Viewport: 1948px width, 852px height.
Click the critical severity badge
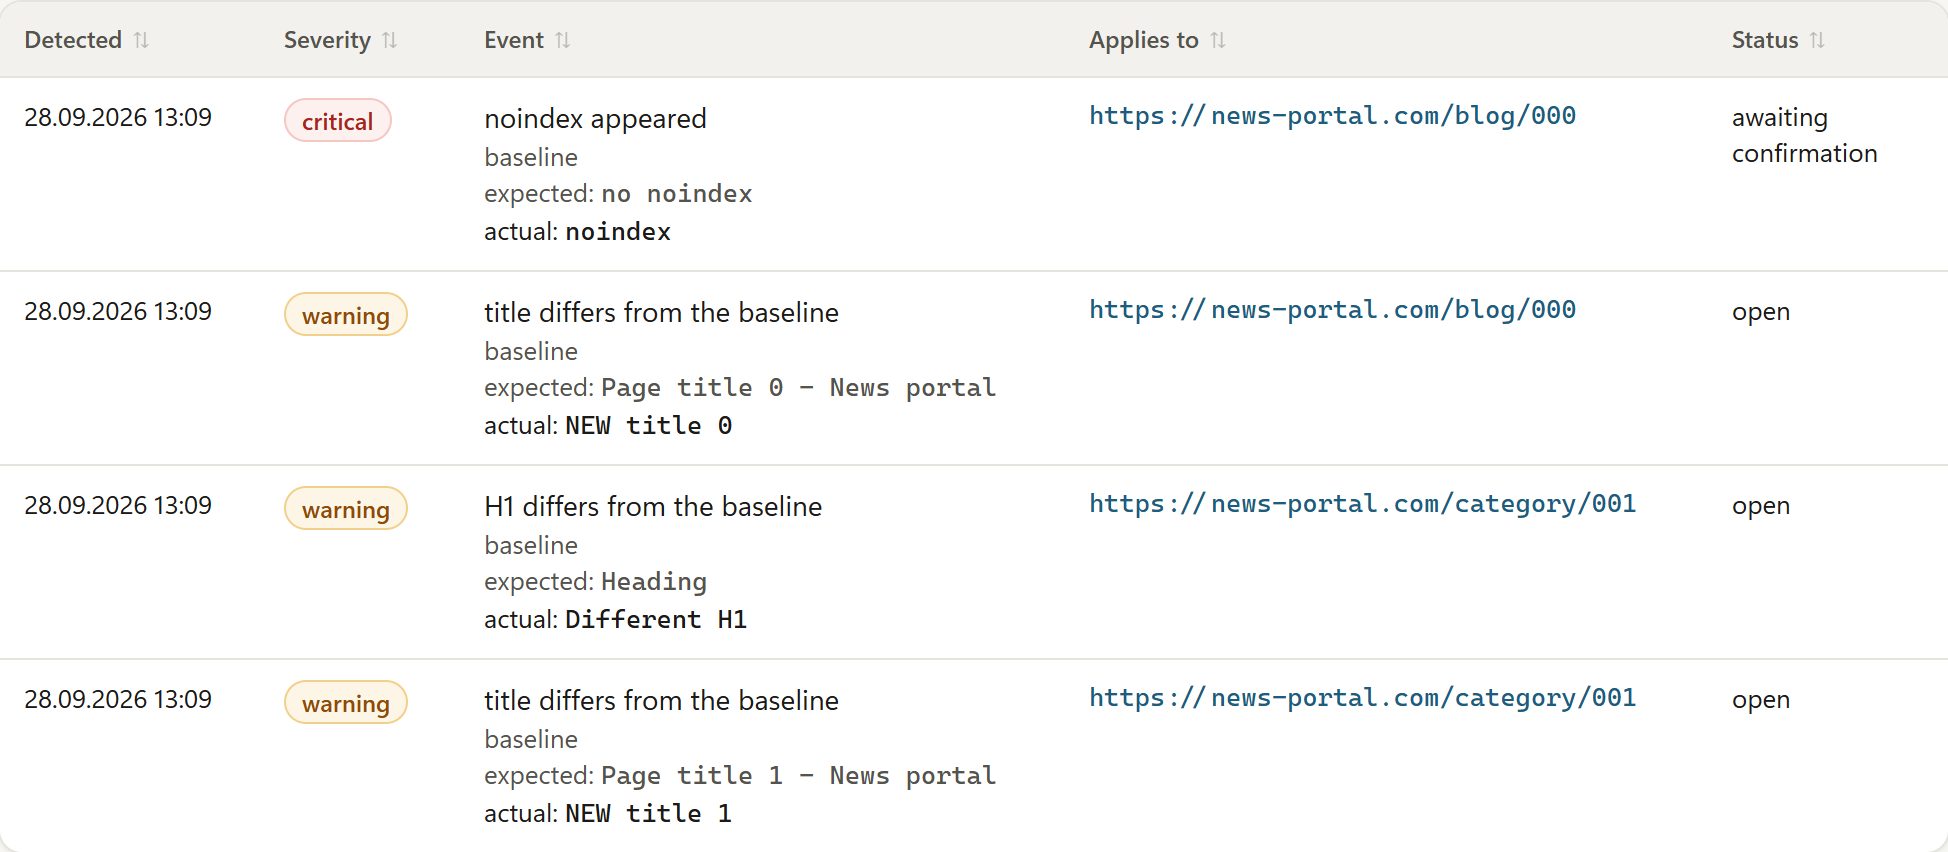click(338, 121)
